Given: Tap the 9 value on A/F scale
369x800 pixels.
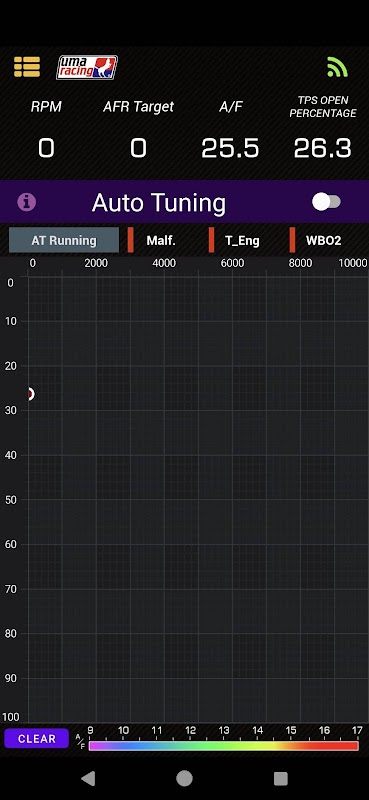Looking at the screenshot, I should click(90, 731).
